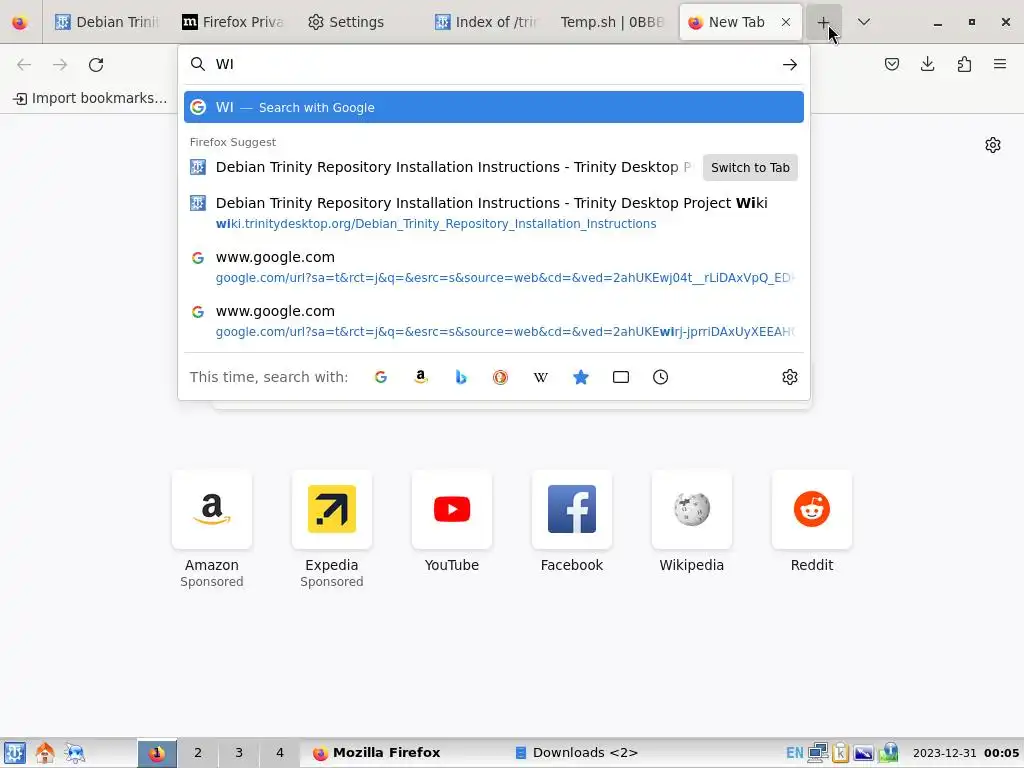The image size is (1024, 768).
Task: Switch to the Debian Trinity tab
Action: point(107,22)
